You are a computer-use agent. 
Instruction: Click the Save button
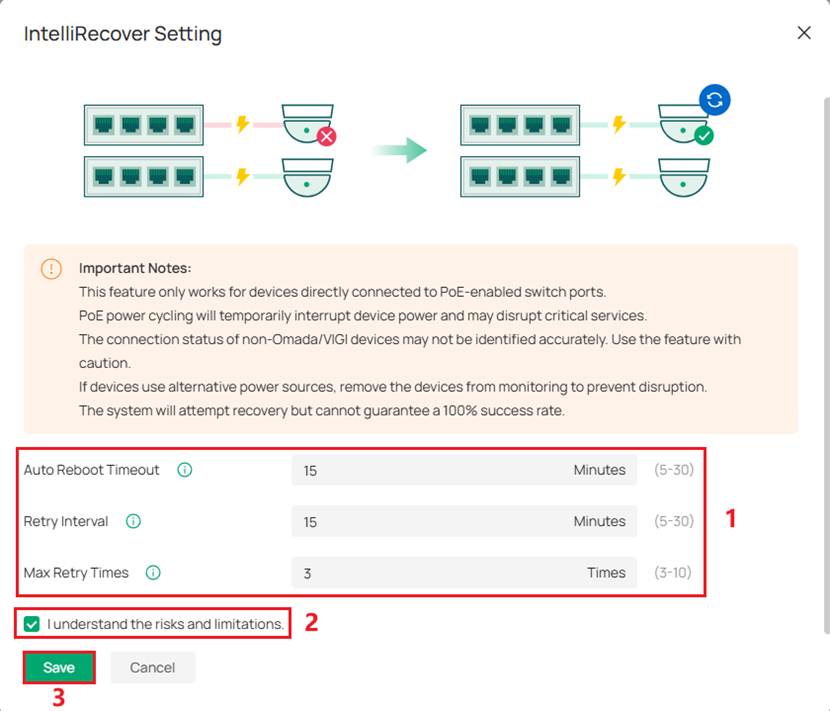click(59, 667)
